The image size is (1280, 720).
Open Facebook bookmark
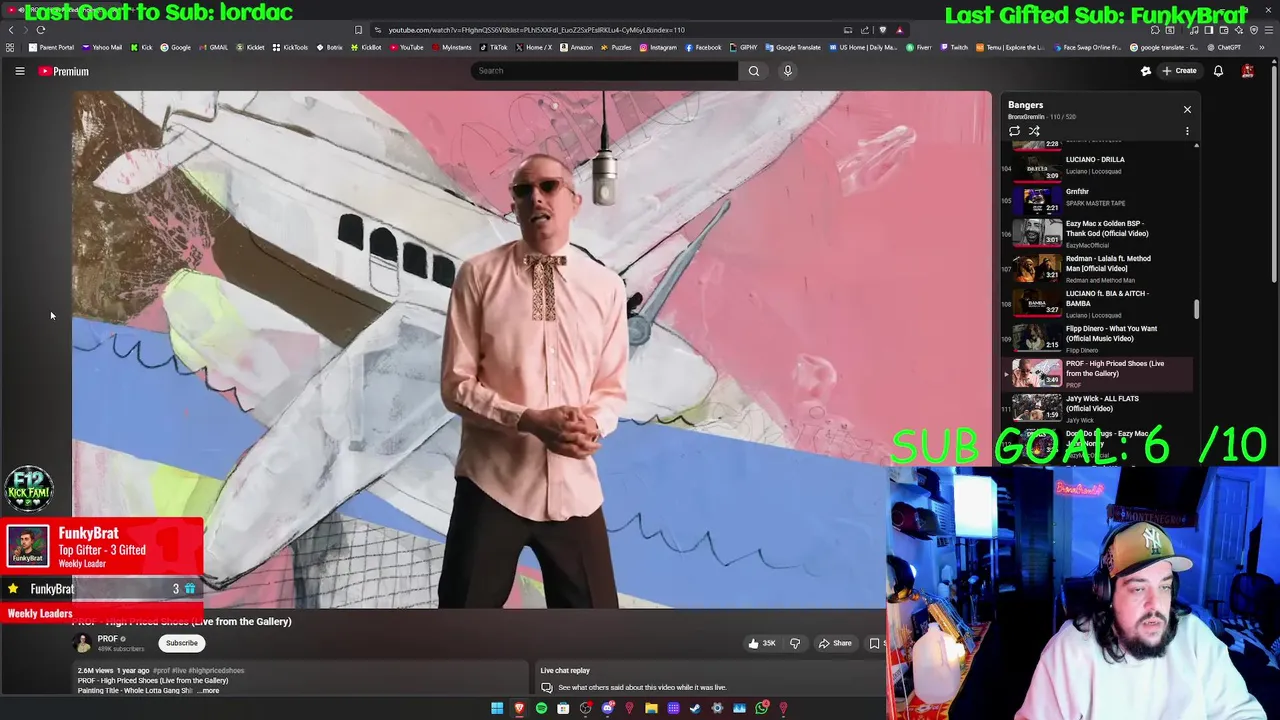pyautogui.click(x=703, y=47)
